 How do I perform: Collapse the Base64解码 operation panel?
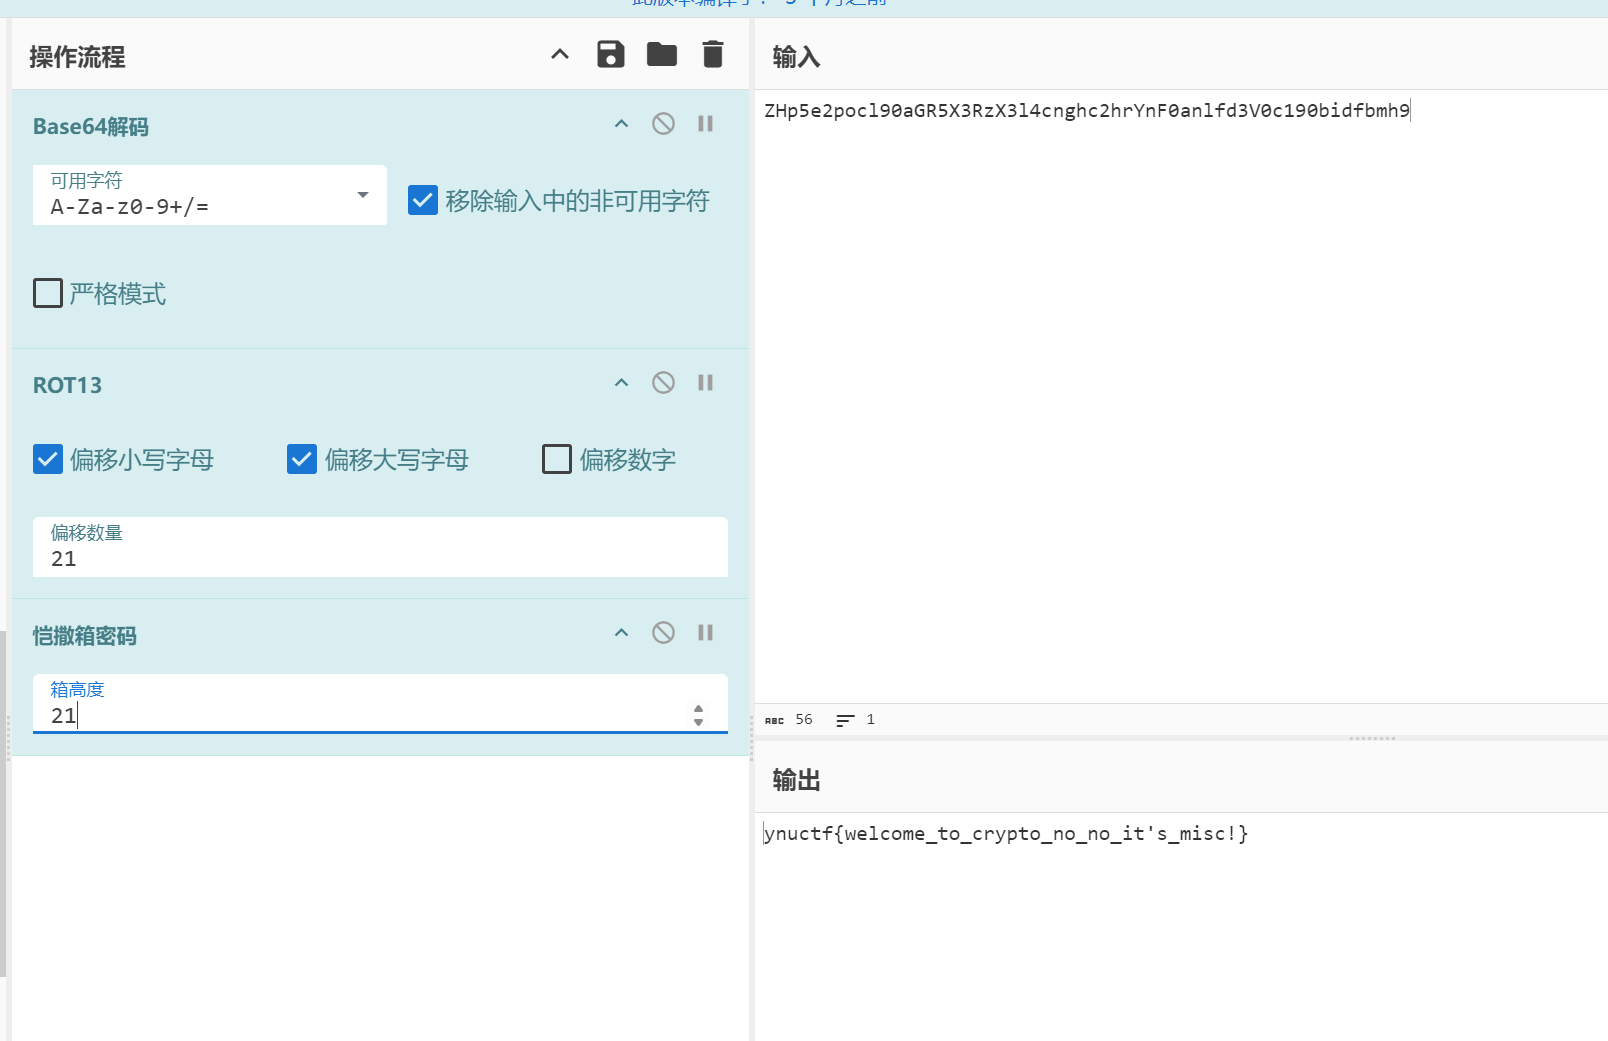tap(621, 124)
